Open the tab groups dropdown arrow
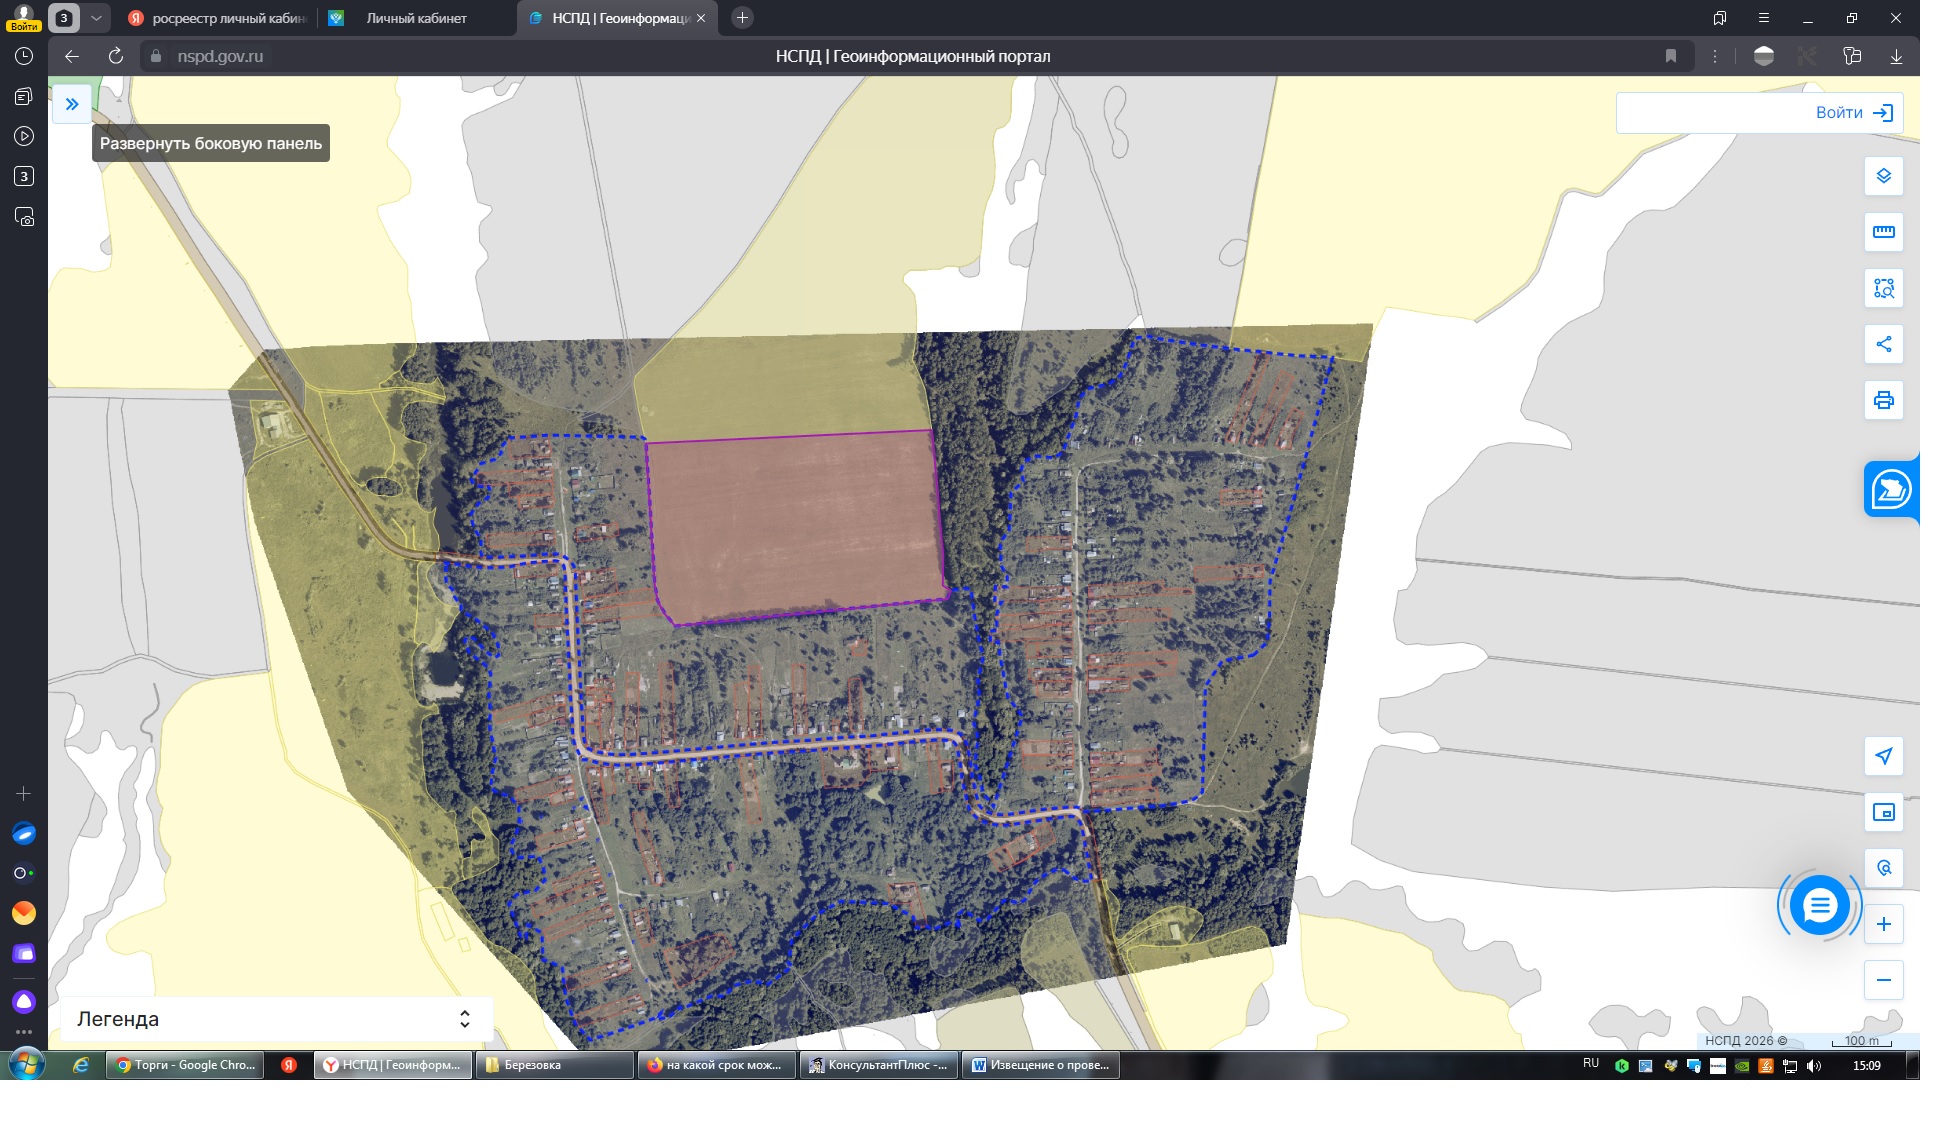 pos(96,18)
